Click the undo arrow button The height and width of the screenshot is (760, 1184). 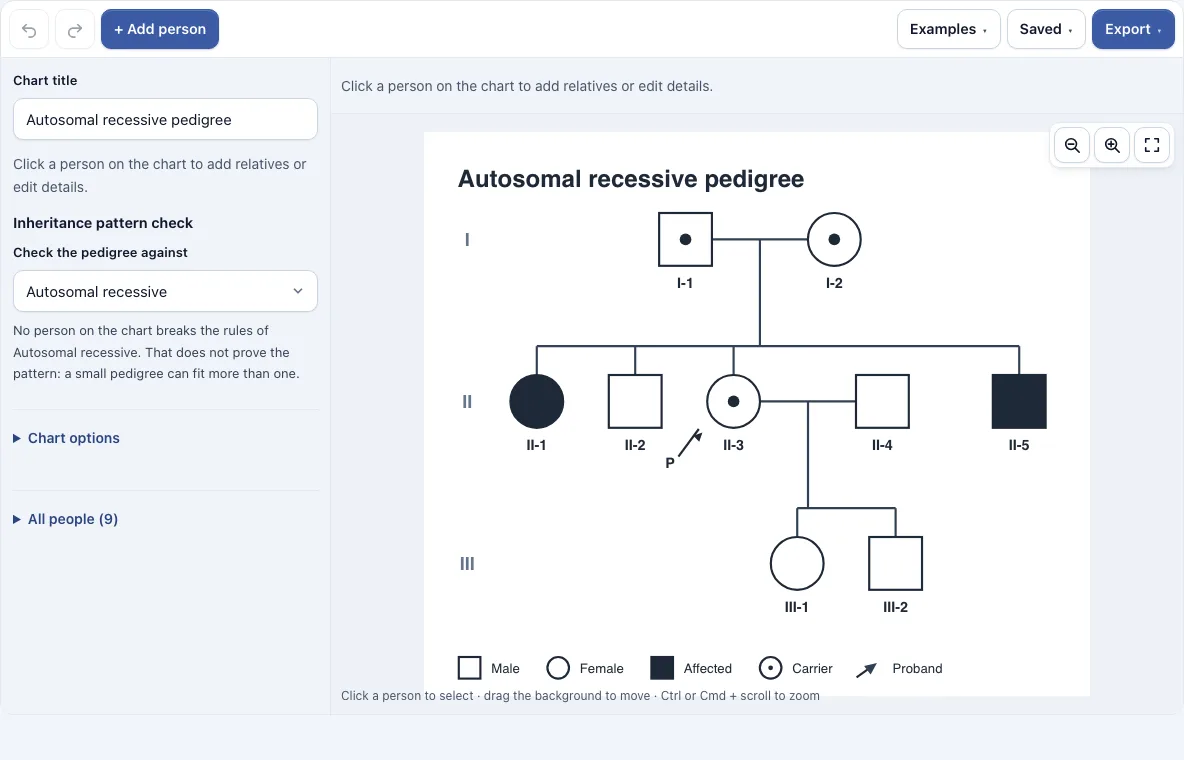point(29,29)
